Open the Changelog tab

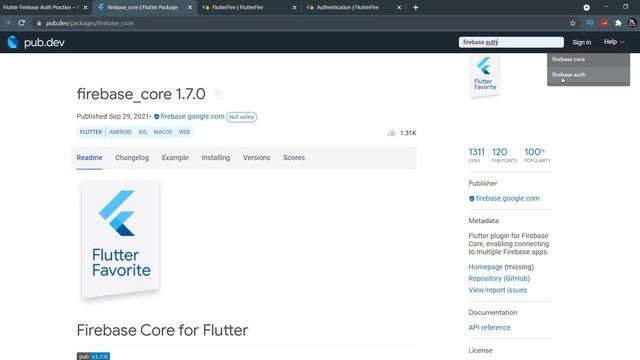[x=132, y=158]
